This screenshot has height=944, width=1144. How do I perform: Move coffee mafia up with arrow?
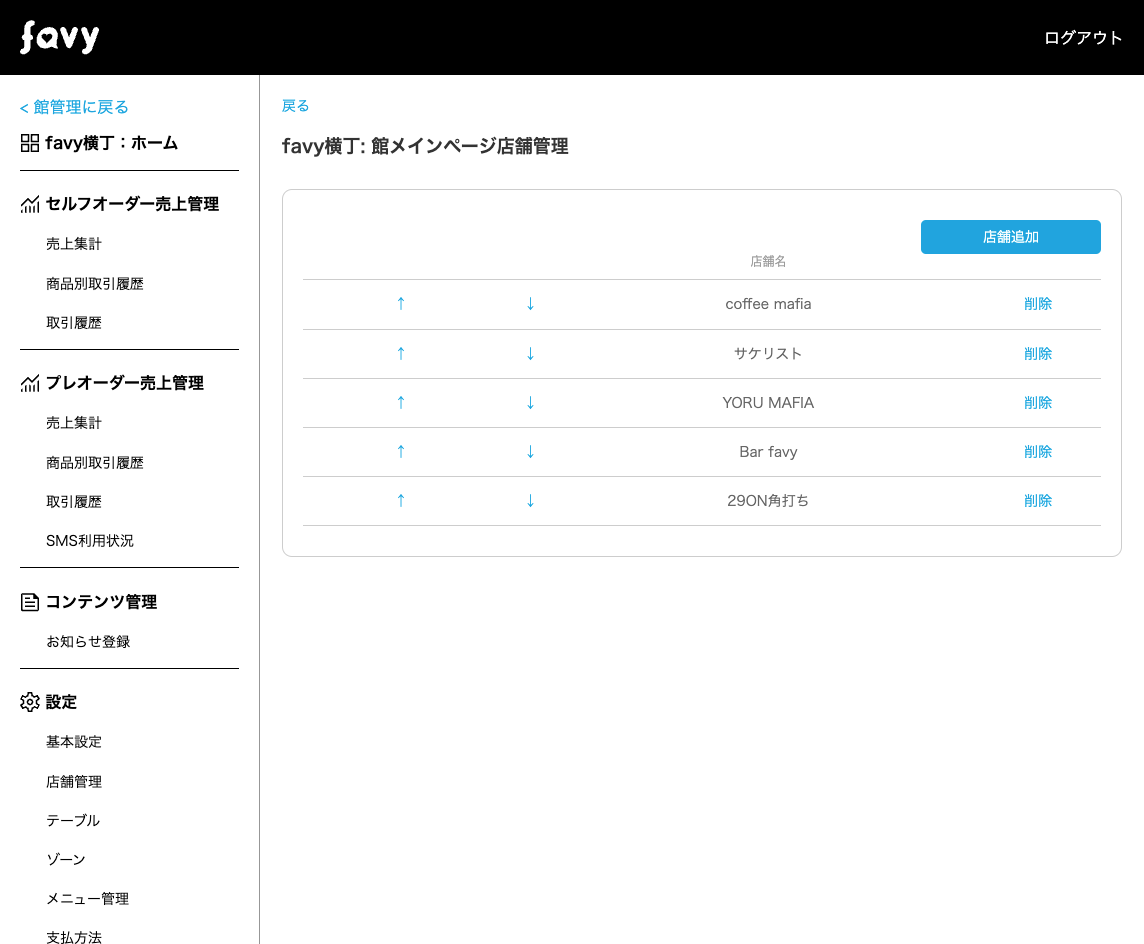pos(401,303)
